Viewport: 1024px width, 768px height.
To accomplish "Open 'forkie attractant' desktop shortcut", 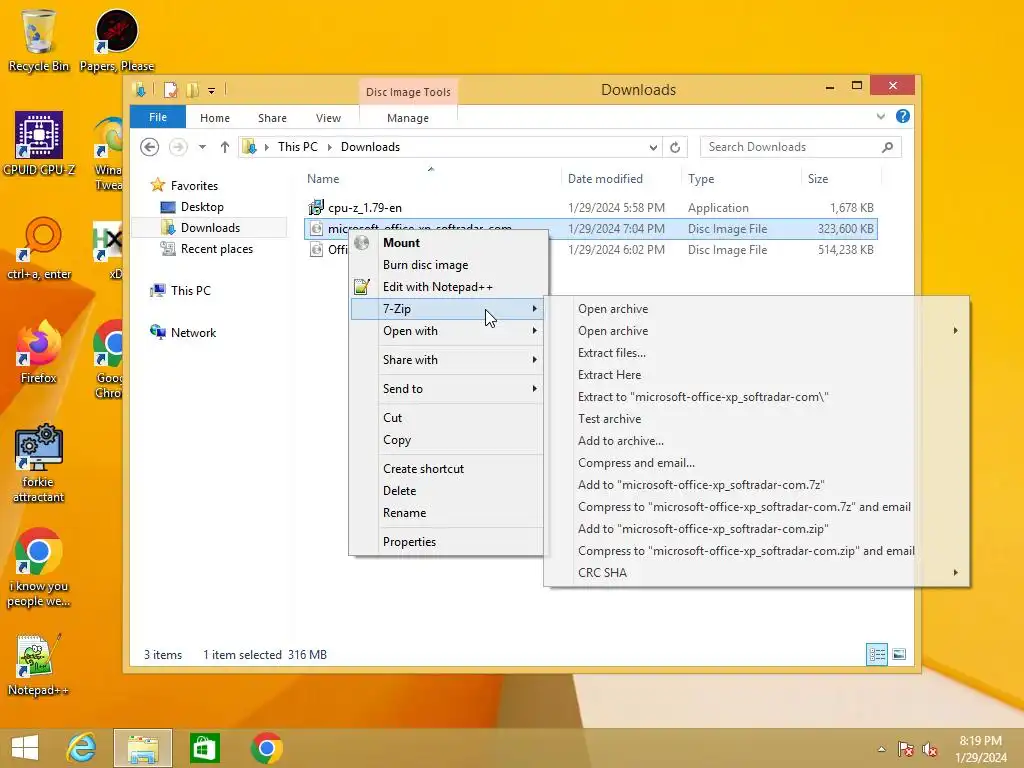I will pyautogui.click(x=39, y=463).
